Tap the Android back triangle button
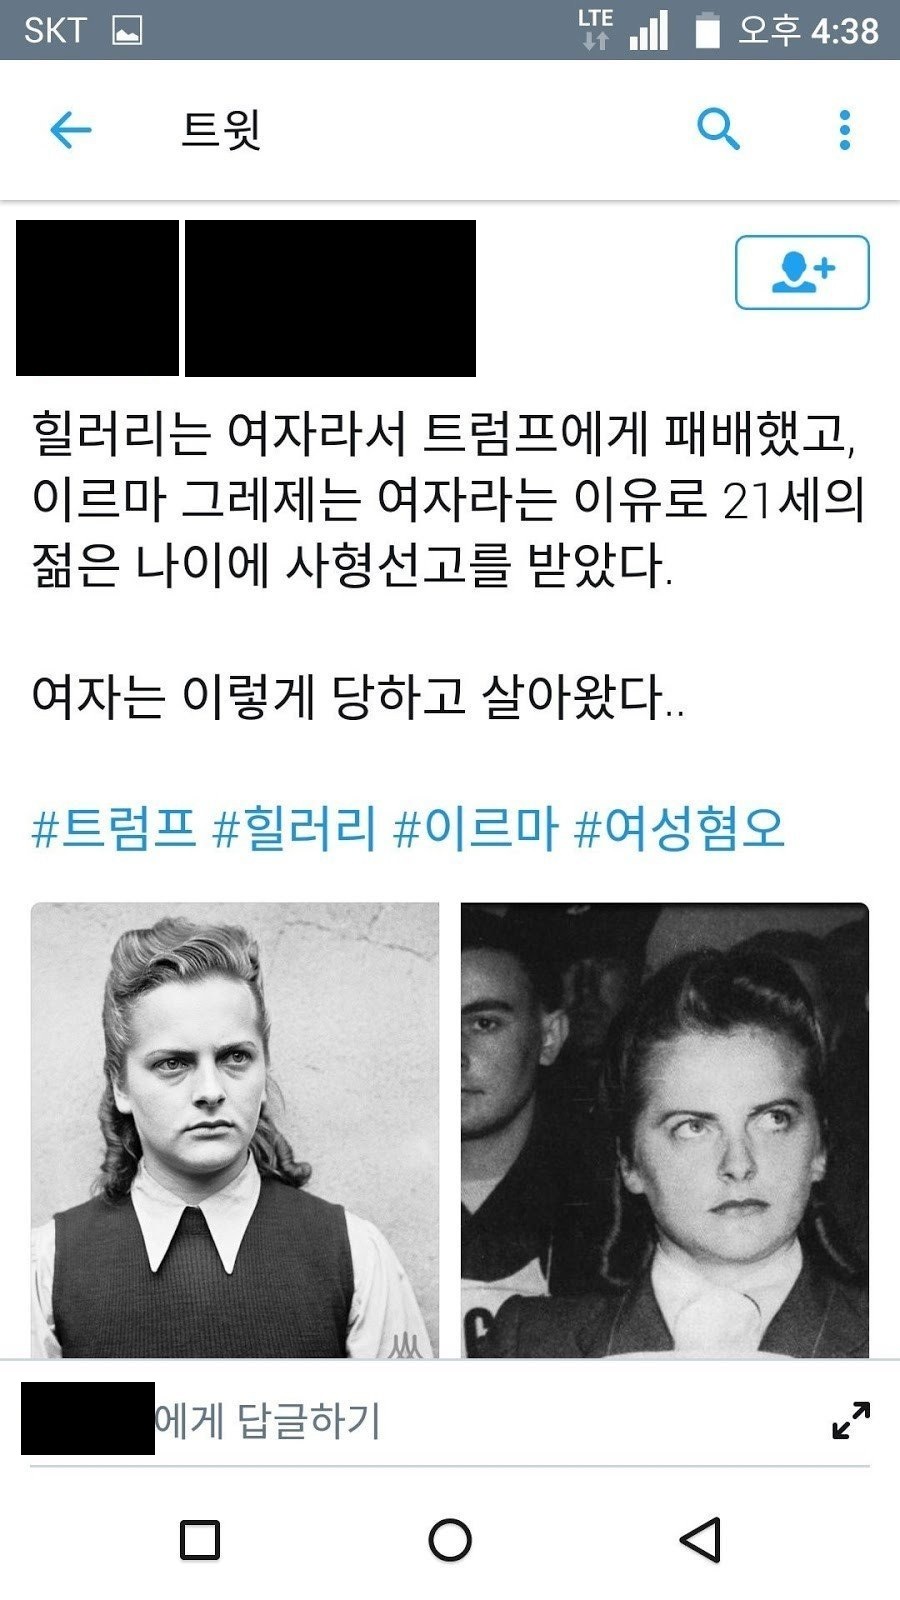This screenshot has height=1600, width=900. click(x=701, y=1540)
